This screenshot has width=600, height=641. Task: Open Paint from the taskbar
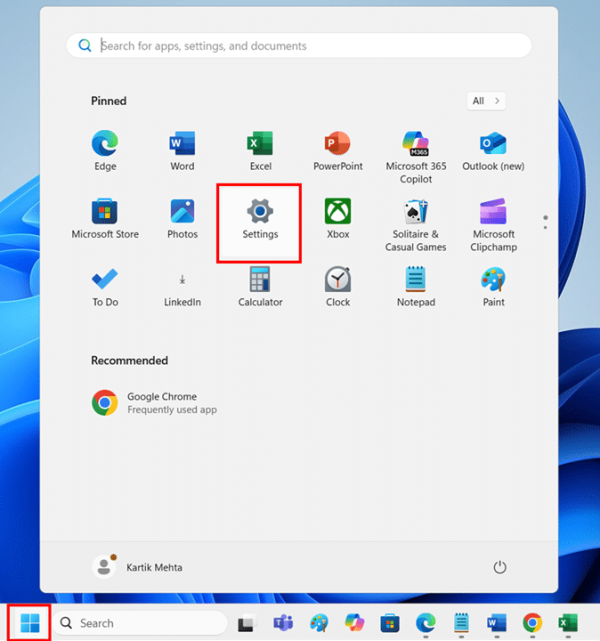pyautogui.click(x=319, y=623)
